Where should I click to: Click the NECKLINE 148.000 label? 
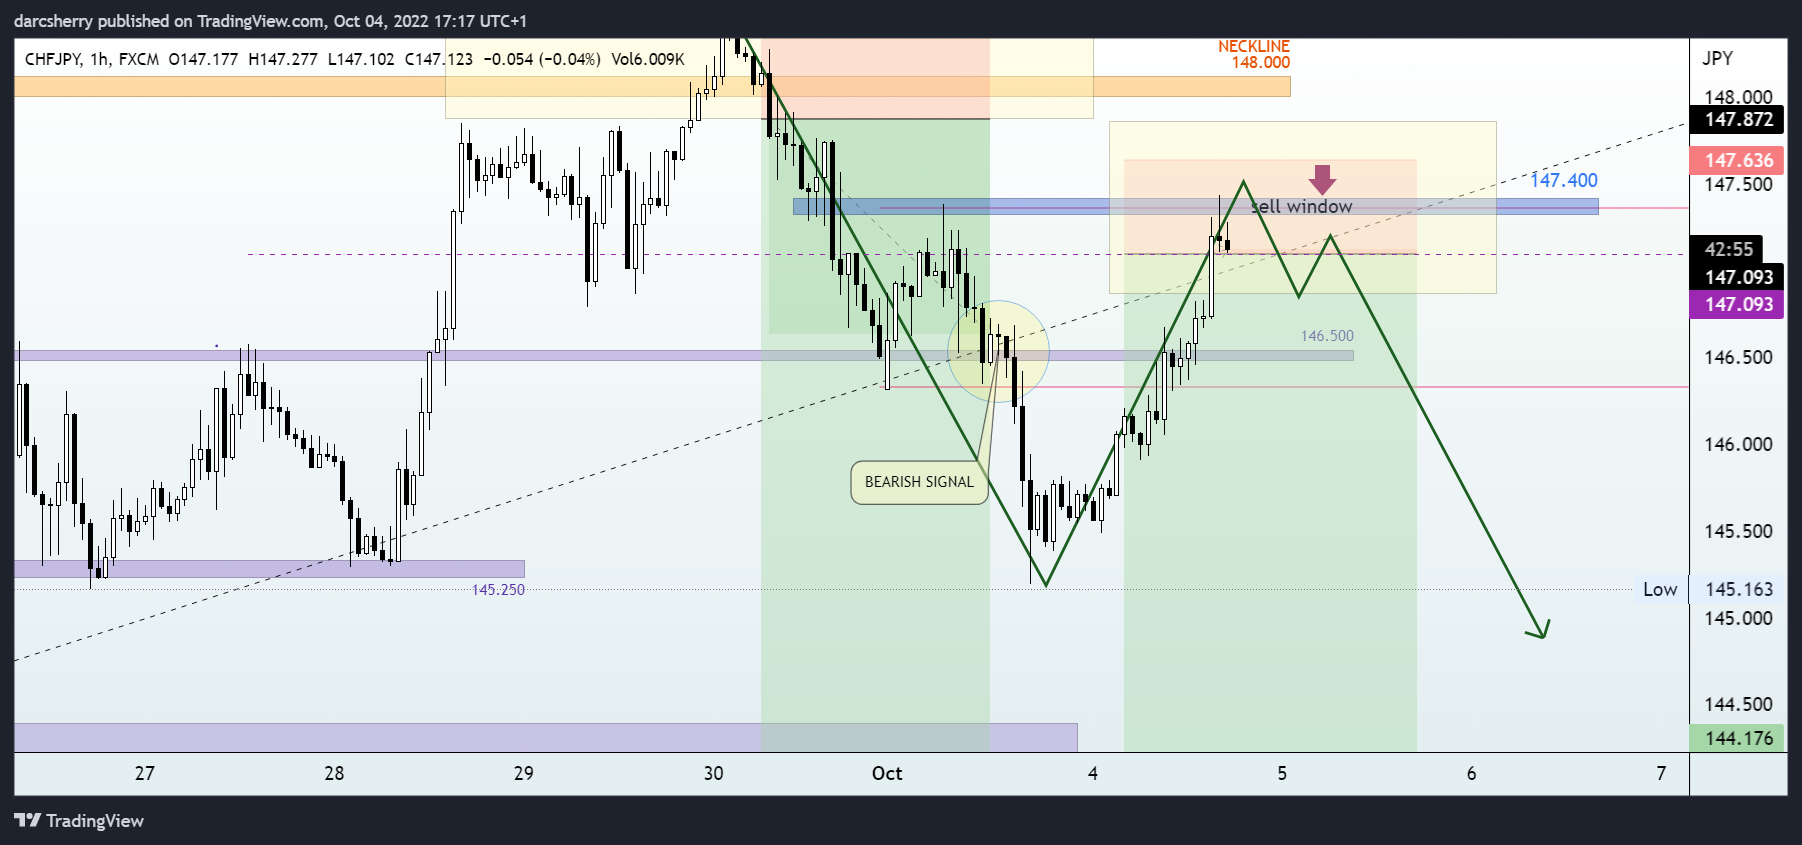point(1254,54)
